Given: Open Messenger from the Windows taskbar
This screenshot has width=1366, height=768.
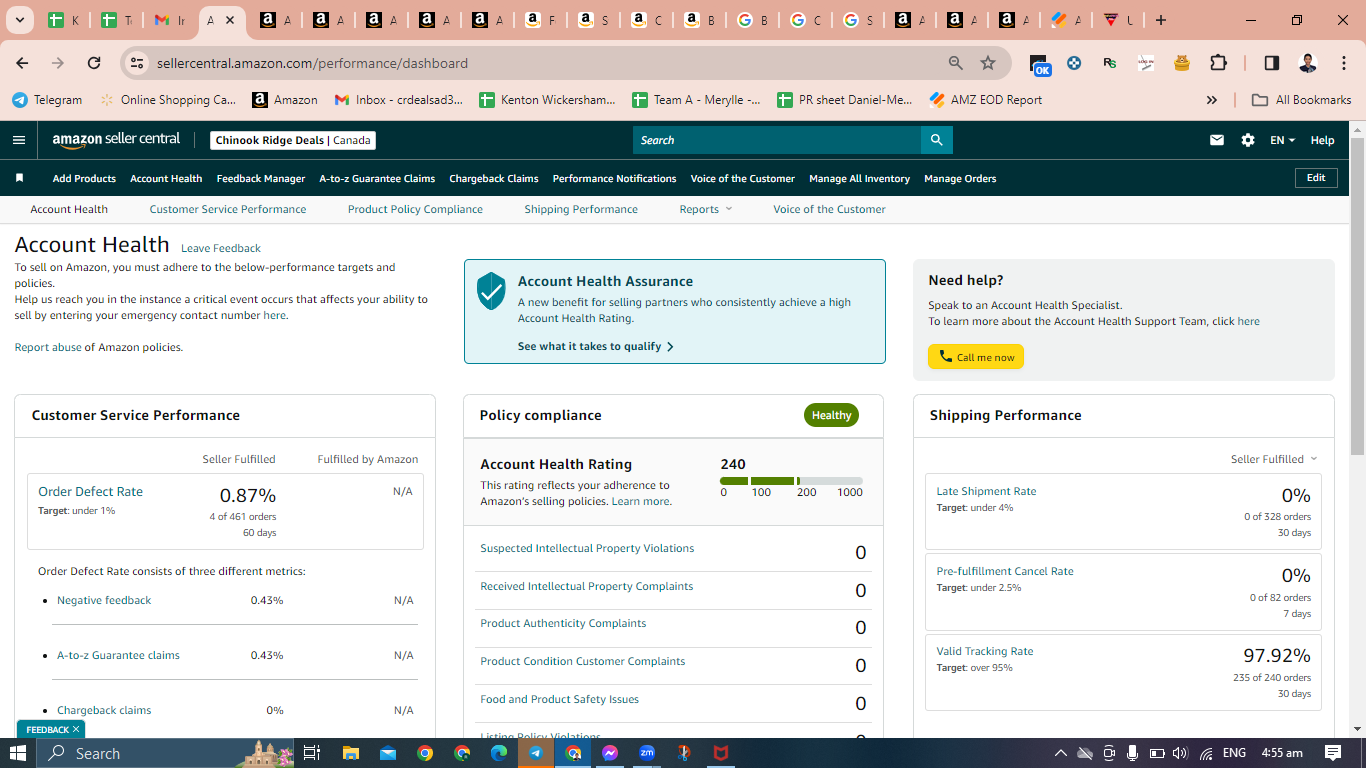Looking at the screenshot, I should [610, 753].
